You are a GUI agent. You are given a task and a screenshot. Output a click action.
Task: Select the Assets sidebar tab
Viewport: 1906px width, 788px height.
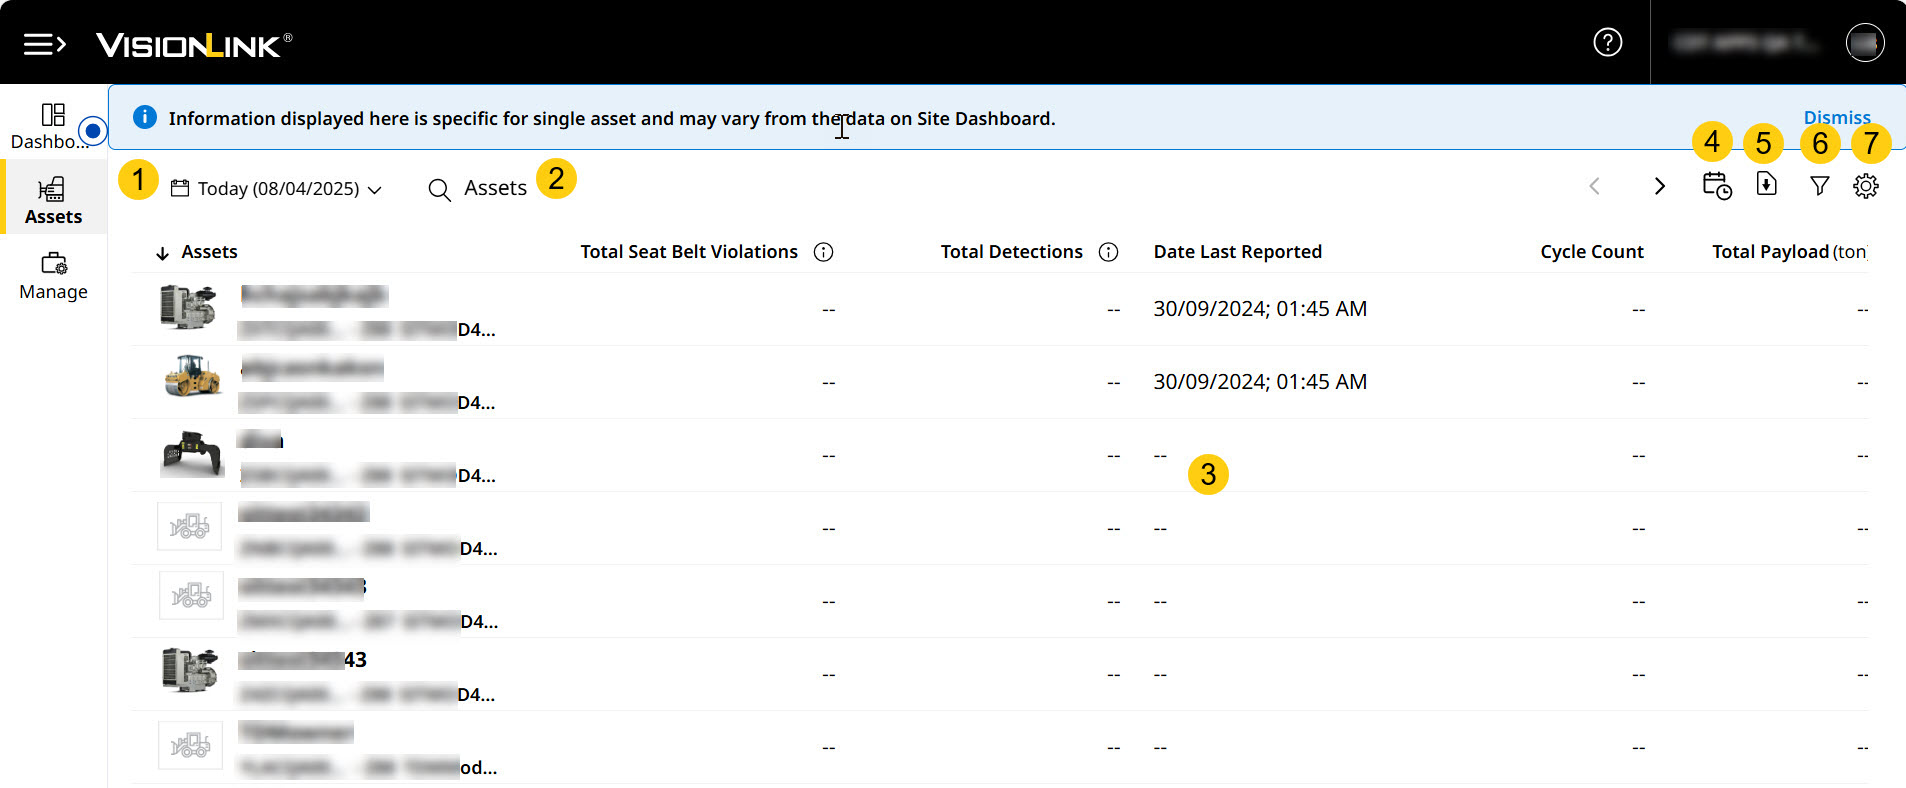(x=53, y=200)
